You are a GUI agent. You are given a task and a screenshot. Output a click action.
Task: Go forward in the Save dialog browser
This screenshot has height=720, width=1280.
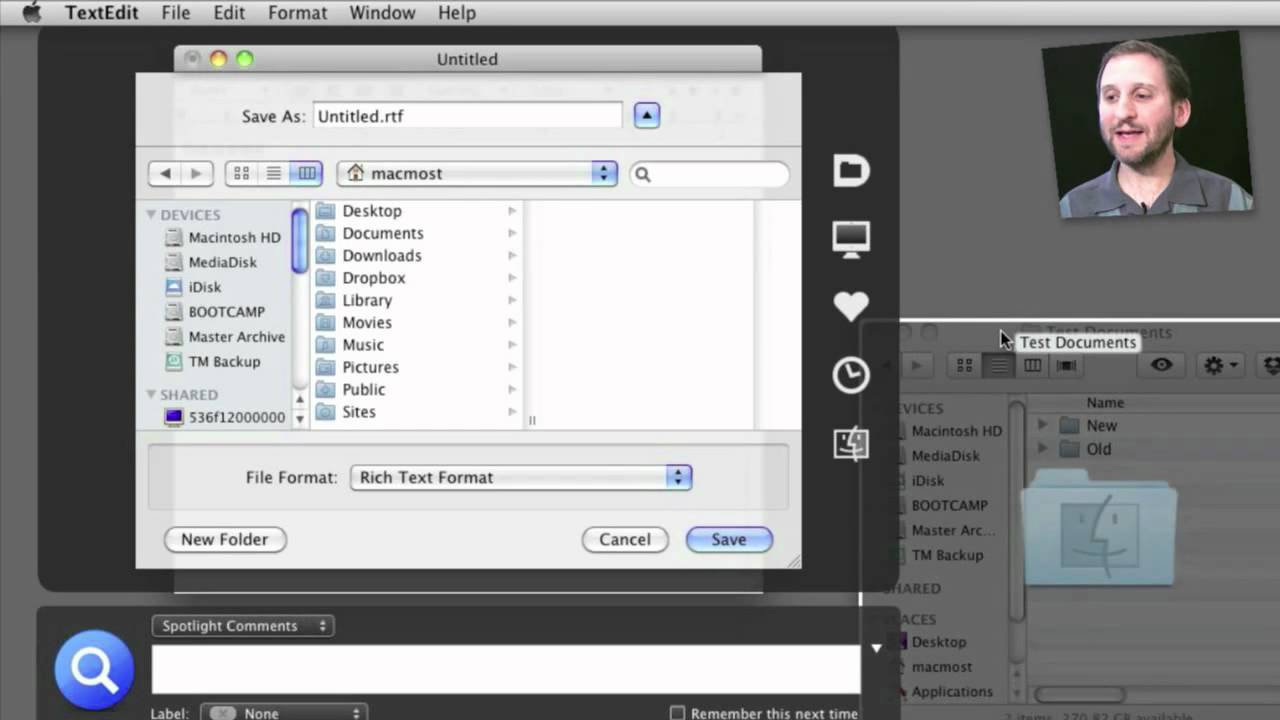point(196,173)
